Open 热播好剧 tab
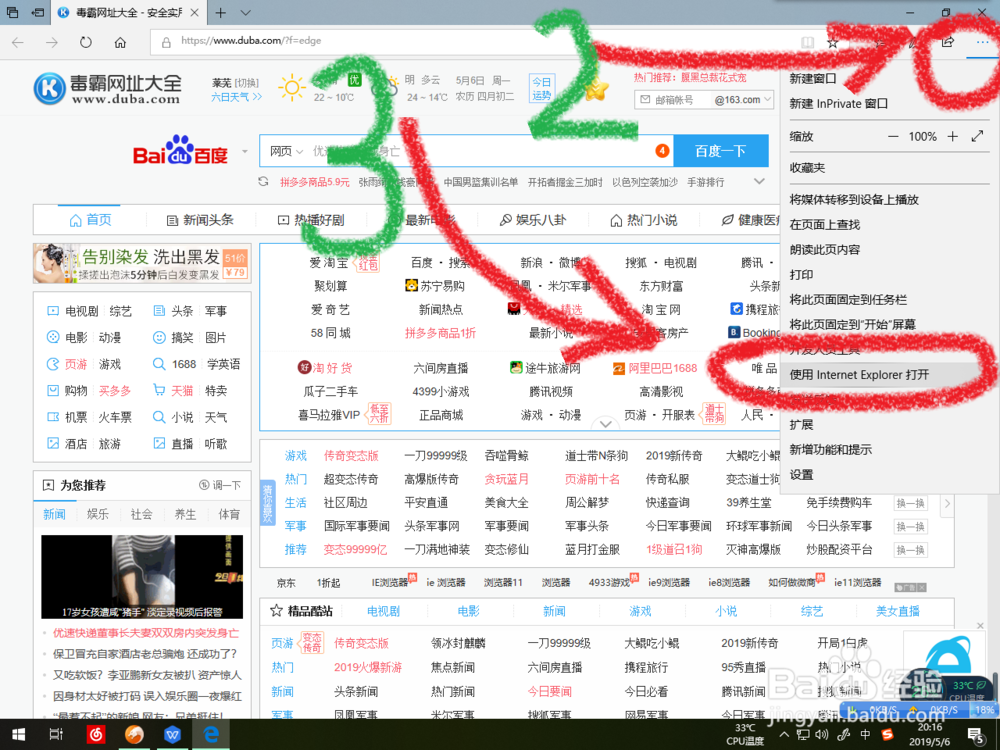 click(311, 220)
